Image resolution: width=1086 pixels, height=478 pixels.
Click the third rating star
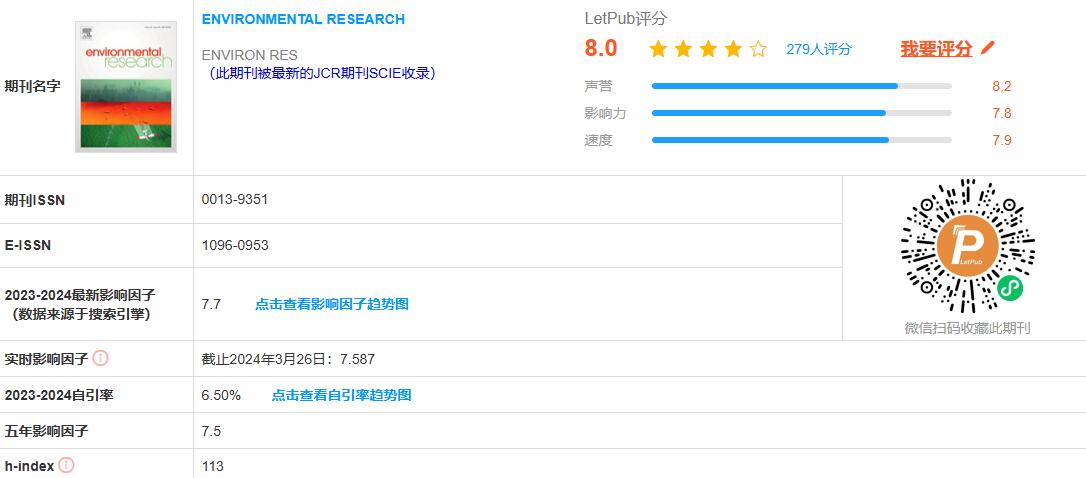pos(708,49)
